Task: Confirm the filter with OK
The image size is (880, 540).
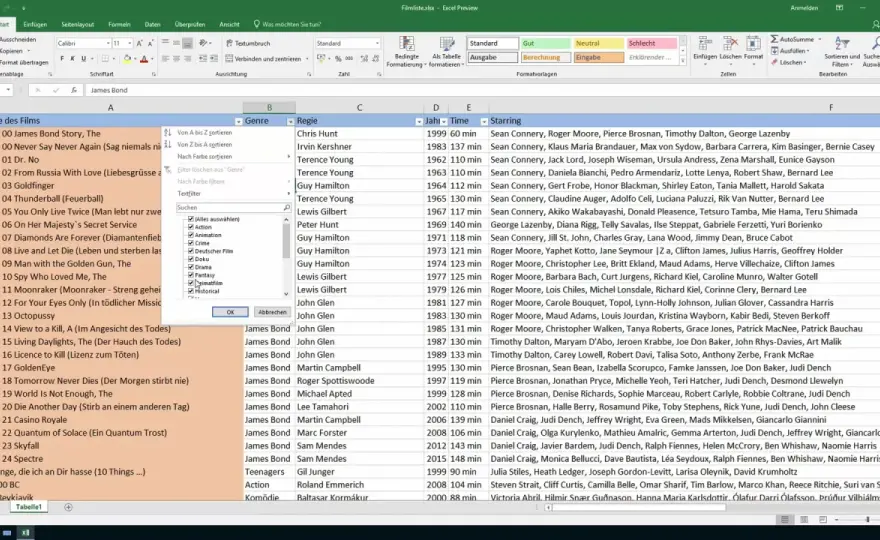Action: click(x=230, y=312)
